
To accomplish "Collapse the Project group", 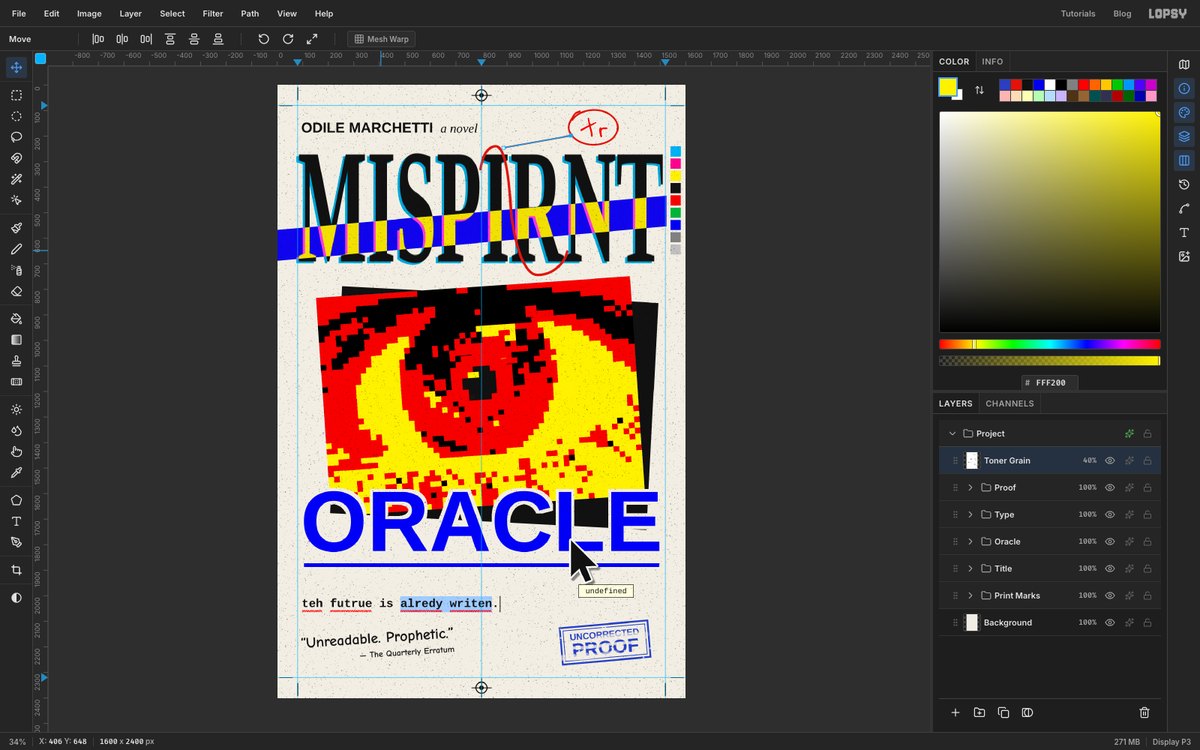I will (x=952, y=434).
